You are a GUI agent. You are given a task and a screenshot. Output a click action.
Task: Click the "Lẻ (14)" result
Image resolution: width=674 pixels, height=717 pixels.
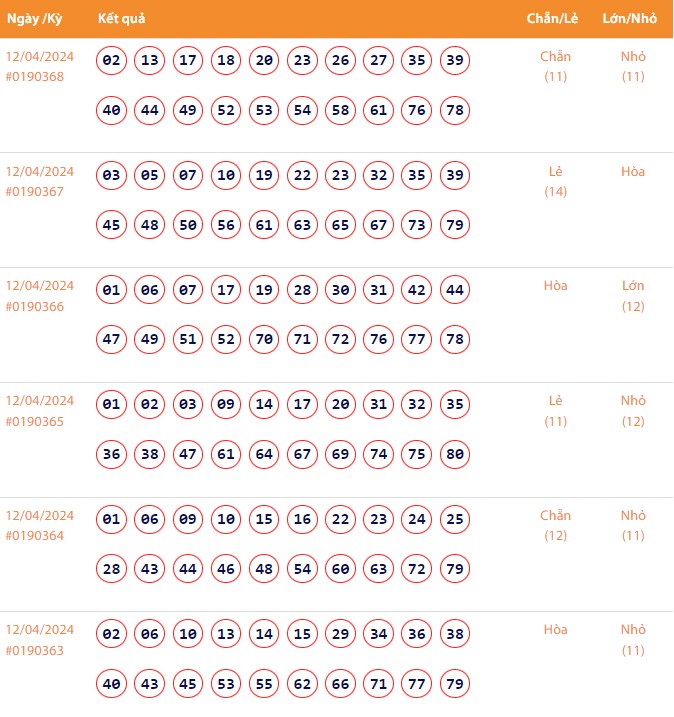tap(555, 181)
